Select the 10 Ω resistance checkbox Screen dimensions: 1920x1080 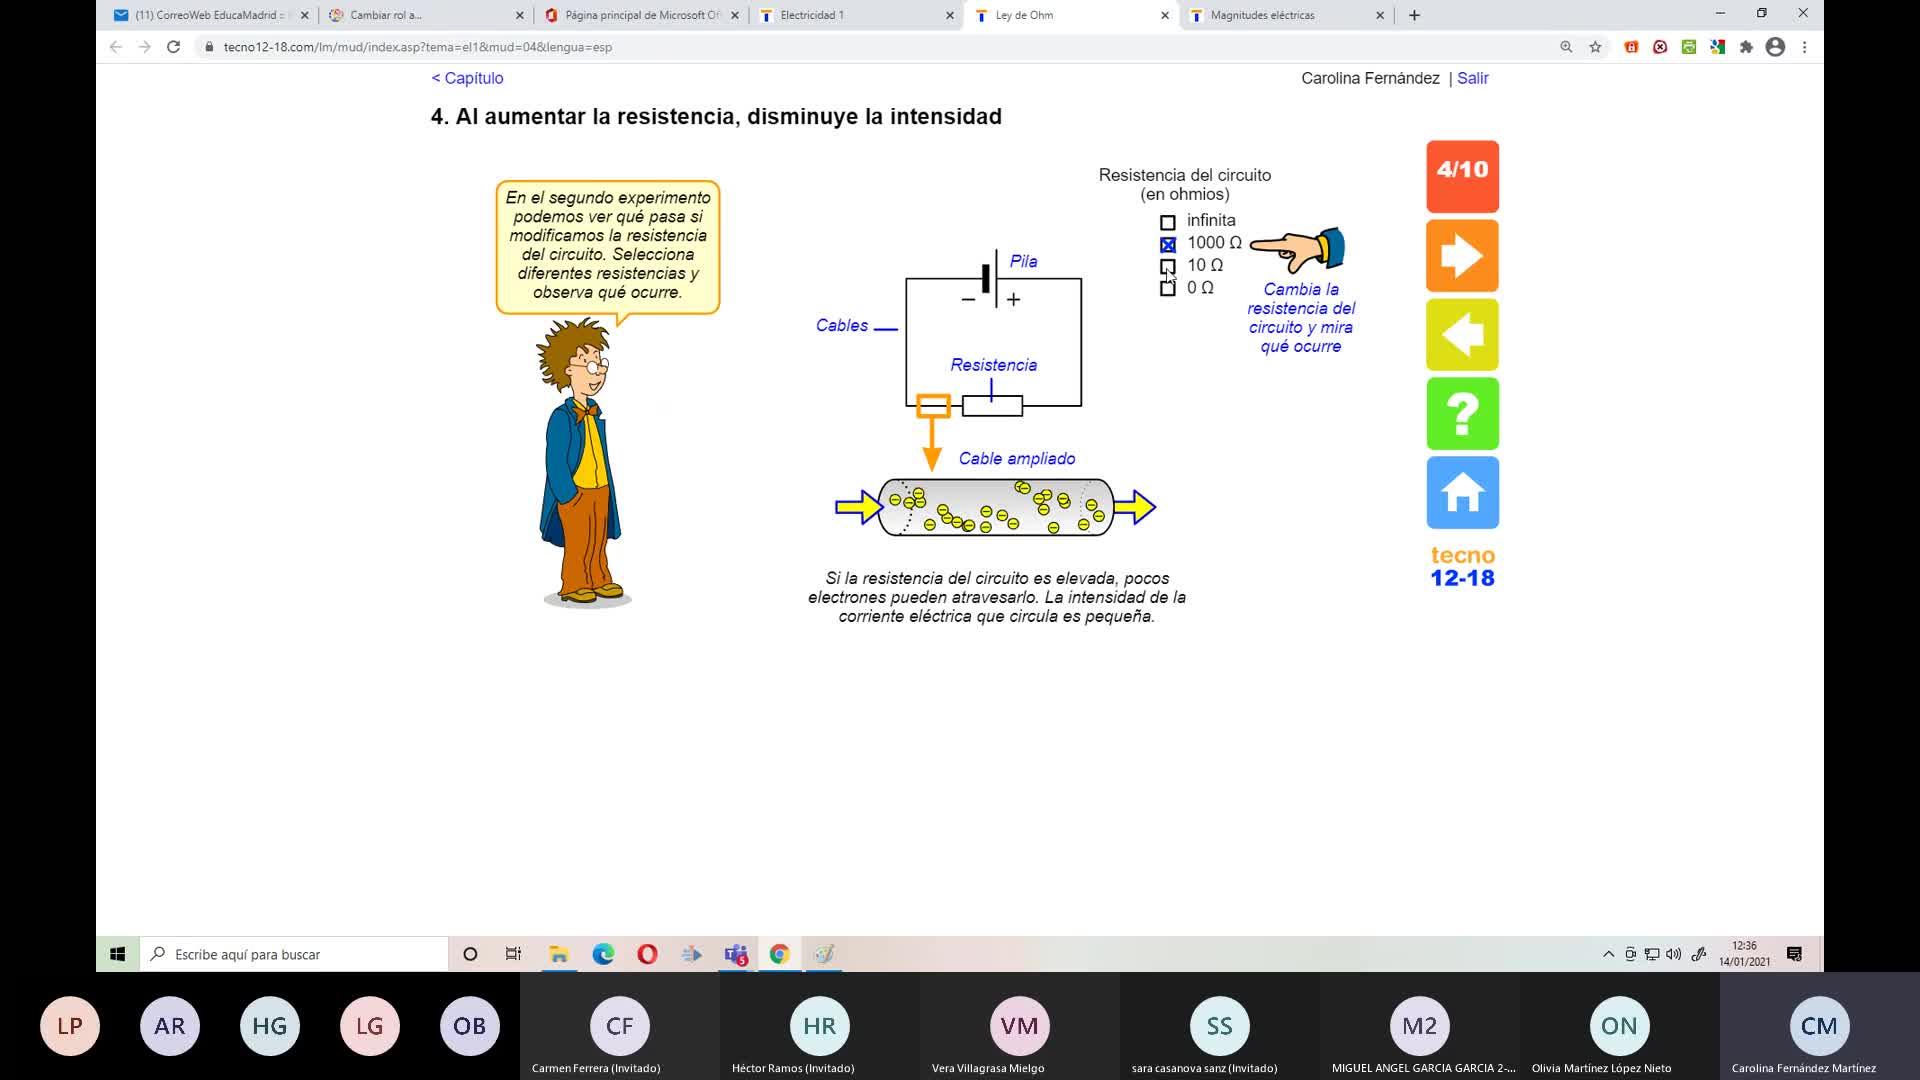click(1167, 266)
